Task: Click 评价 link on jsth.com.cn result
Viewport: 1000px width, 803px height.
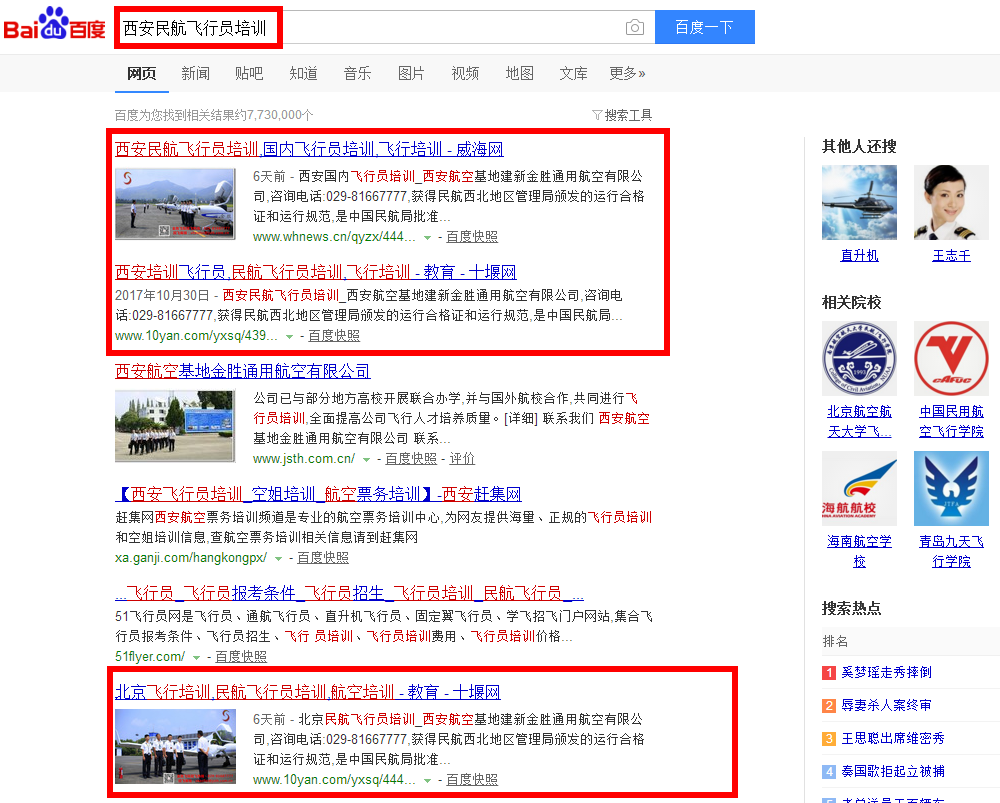Action: click(x=462, y=459)
